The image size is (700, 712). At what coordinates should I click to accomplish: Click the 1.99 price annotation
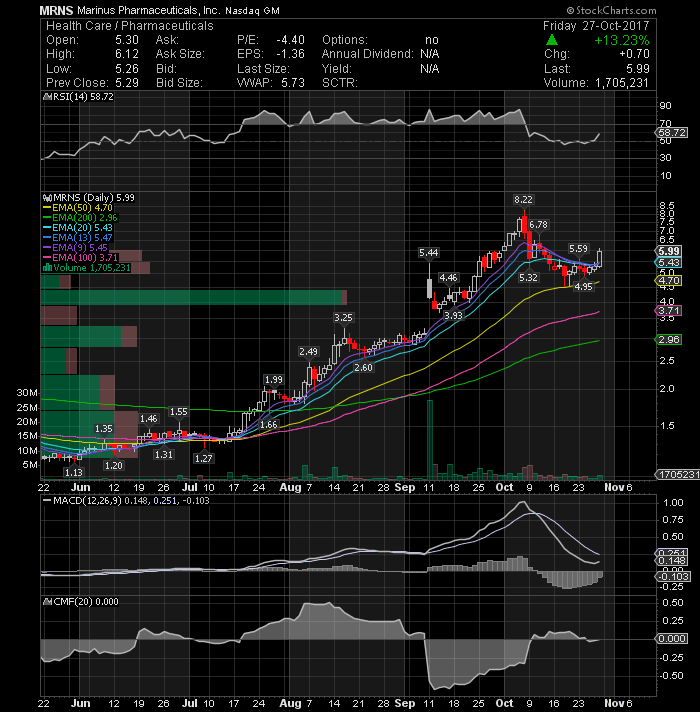274,380
